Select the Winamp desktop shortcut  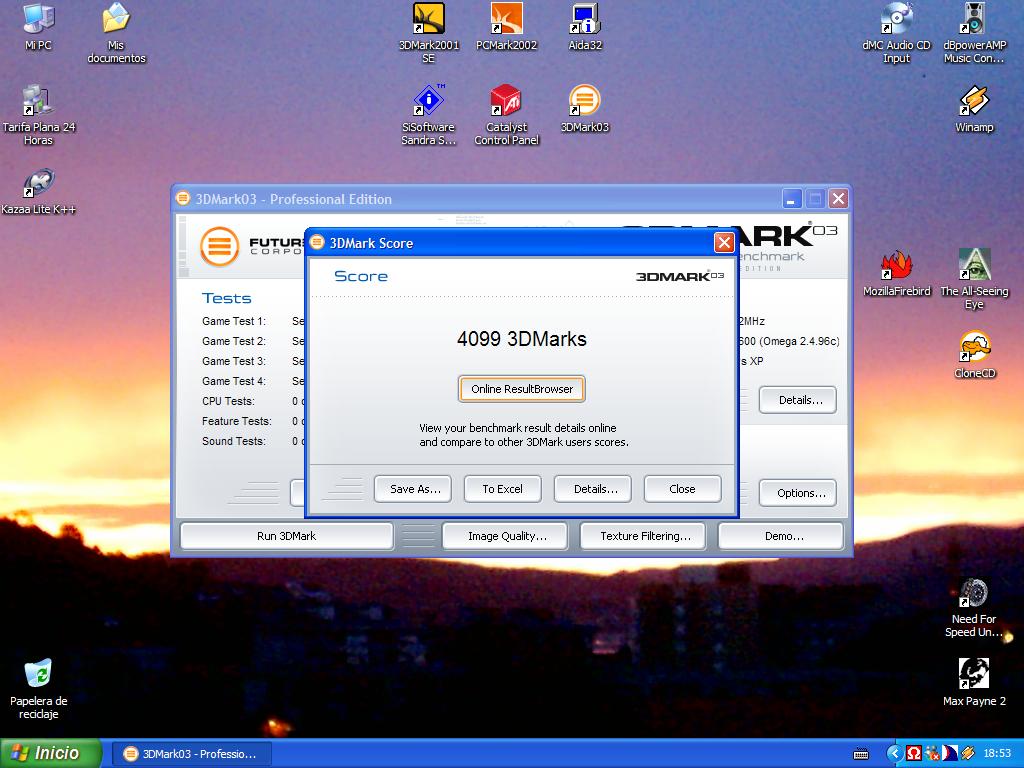pyautogui.click(x=974, y=108)
